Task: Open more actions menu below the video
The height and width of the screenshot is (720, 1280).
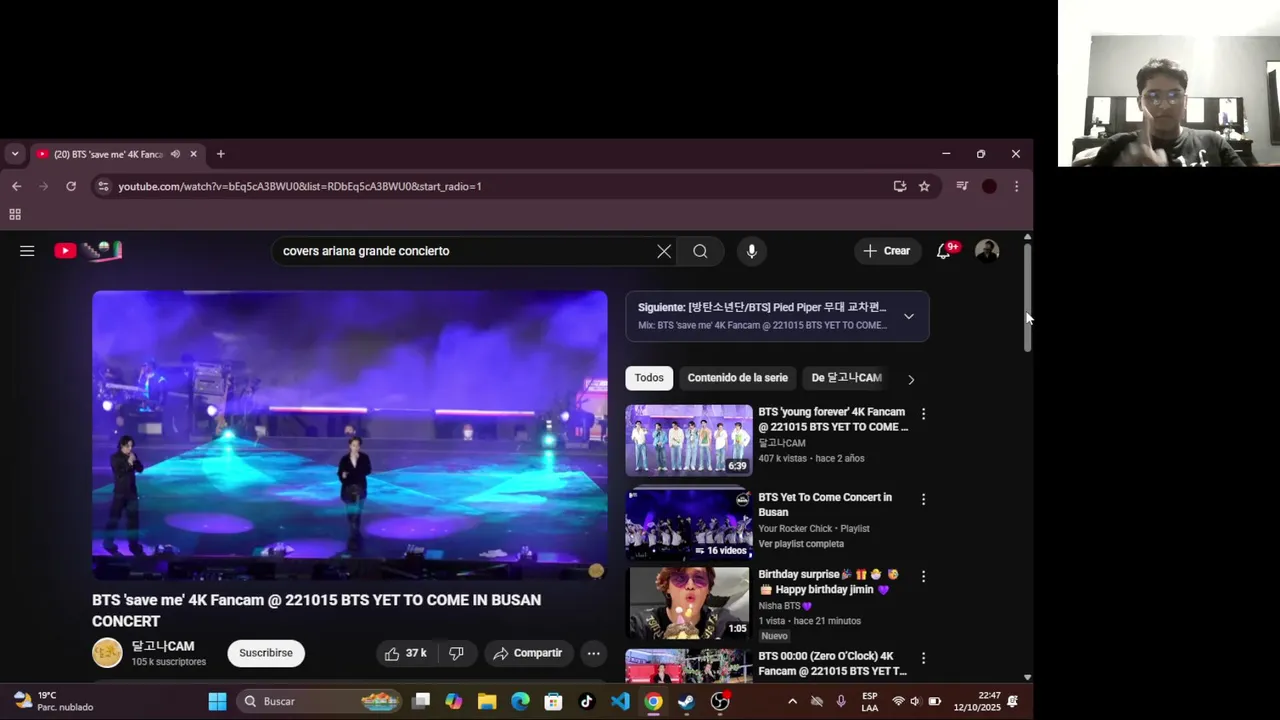Action: click(593, 653)
